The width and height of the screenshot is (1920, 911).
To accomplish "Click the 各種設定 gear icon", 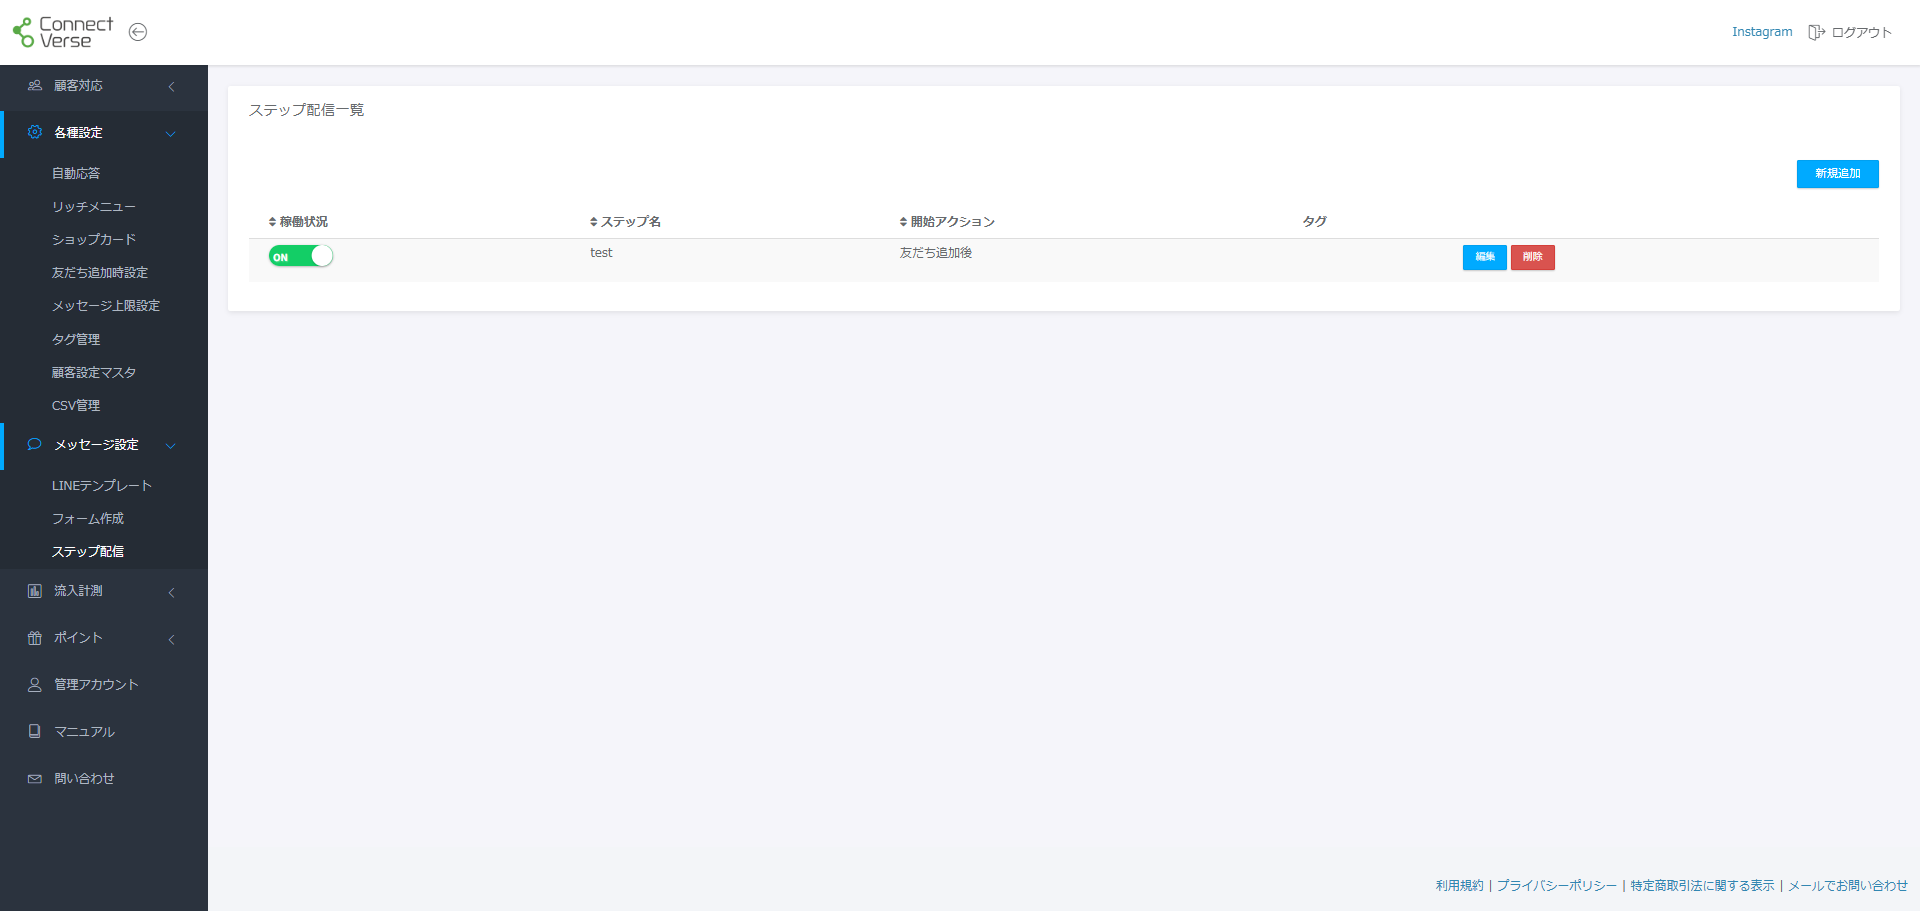I will click(35, 132).
